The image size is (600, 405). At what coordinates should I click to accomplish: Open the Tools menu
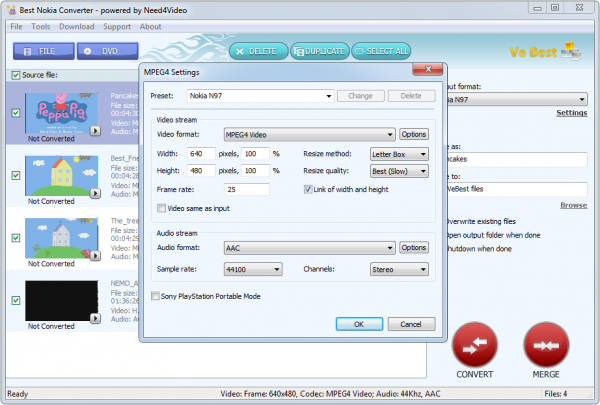tap(41, 27)
